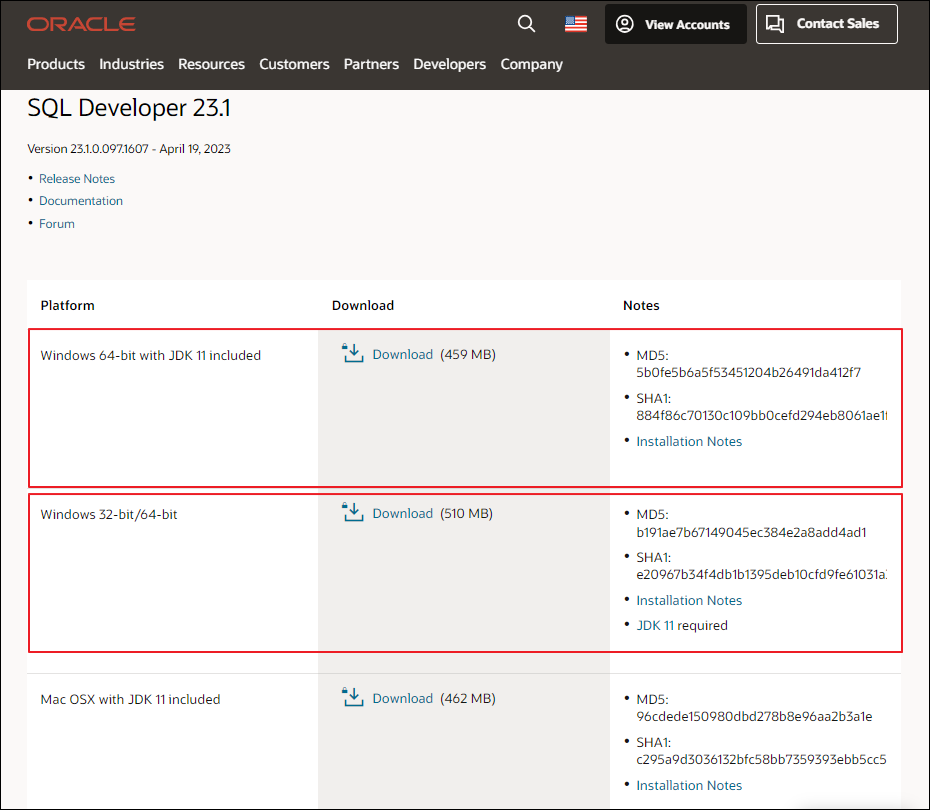Click SHA1 value starting e20967b34f4d
Image resolution: width=930 pixels, height=810 pixels.
tap(762, 575)
